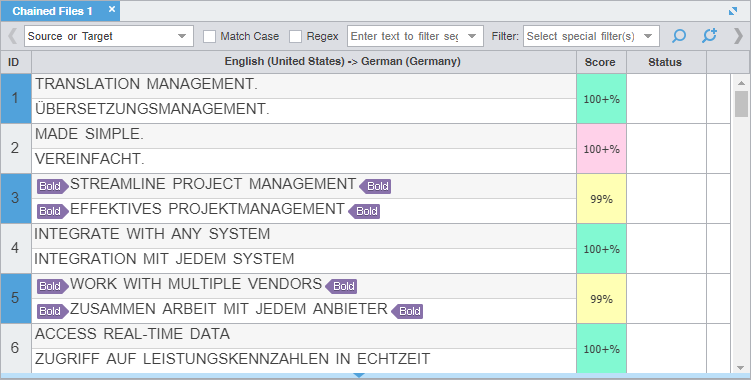Open the Source or Target dropdown
Screen dimensions: 751x380
109,36
